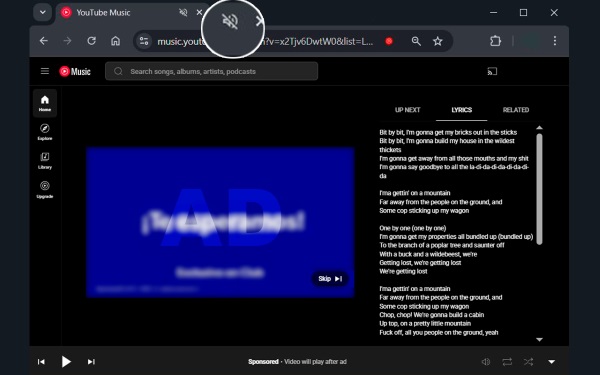The height and width of the screenshot is (375, 600).
Task: View site information icon in address bar
Action: point(144,41)
